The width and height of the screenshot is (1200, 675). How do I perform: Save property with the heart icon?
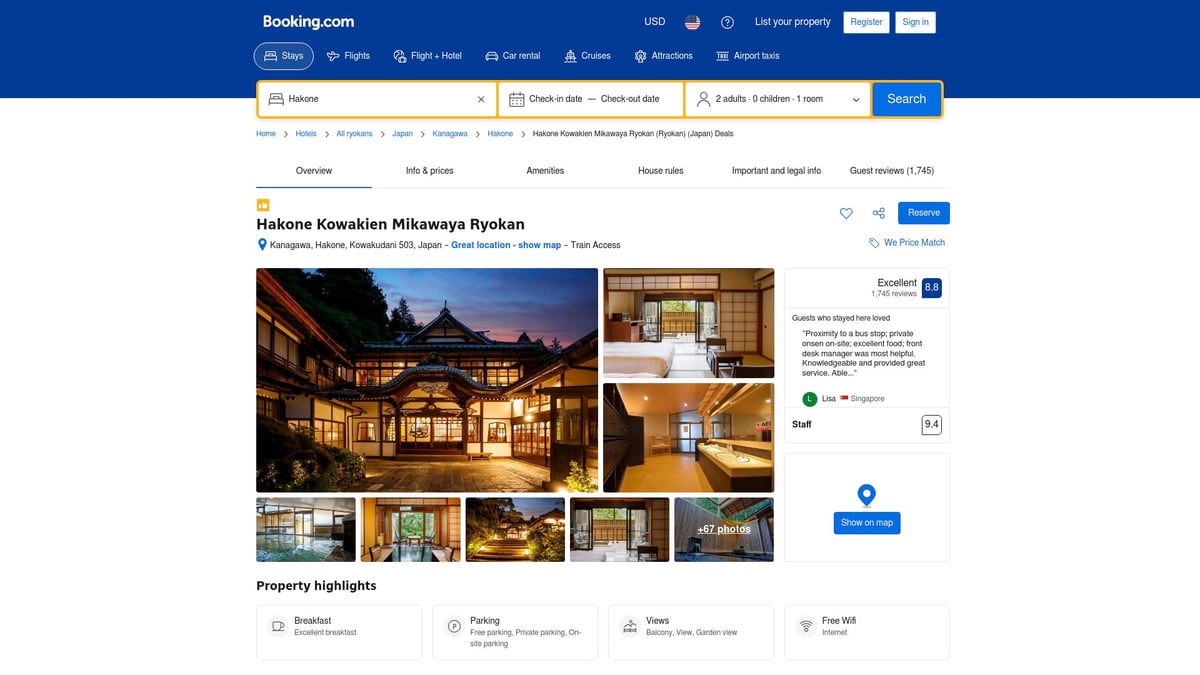(x=846, y=213)
